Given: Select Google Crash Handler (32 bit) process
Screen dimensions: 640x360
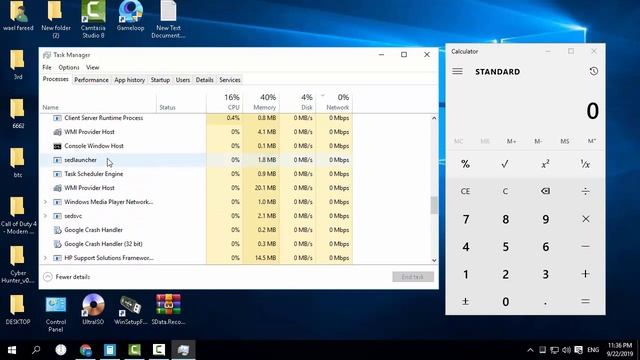Looking at the screenshot, I should pos(196,244).
